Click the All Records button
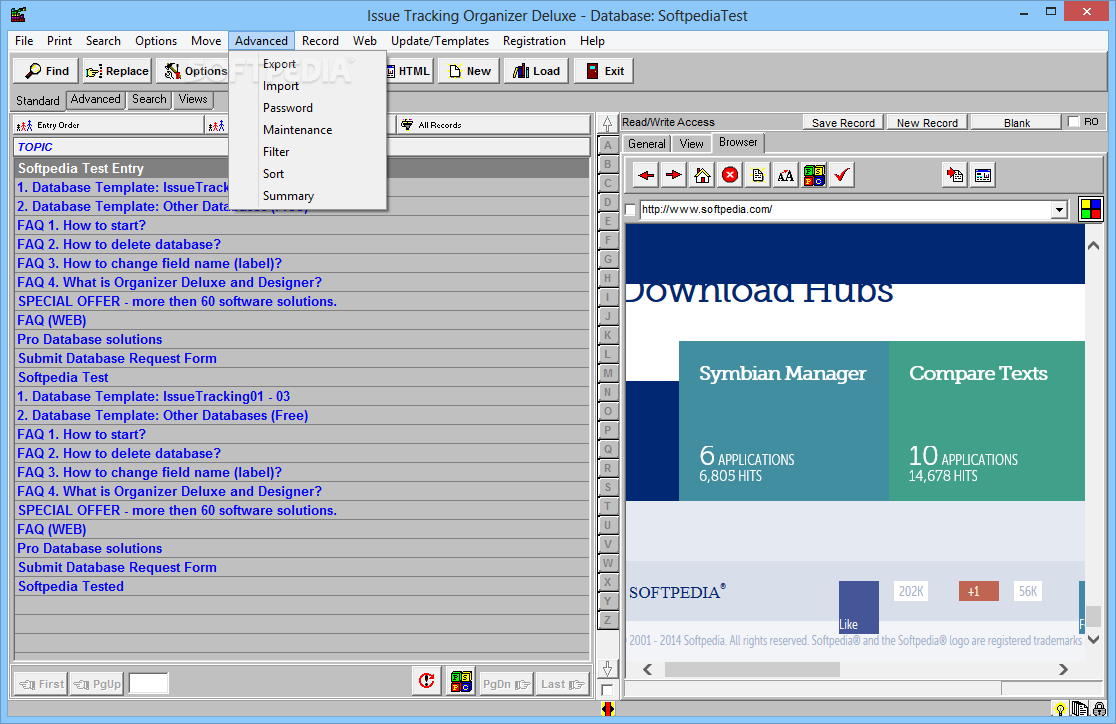 [493, 125]
